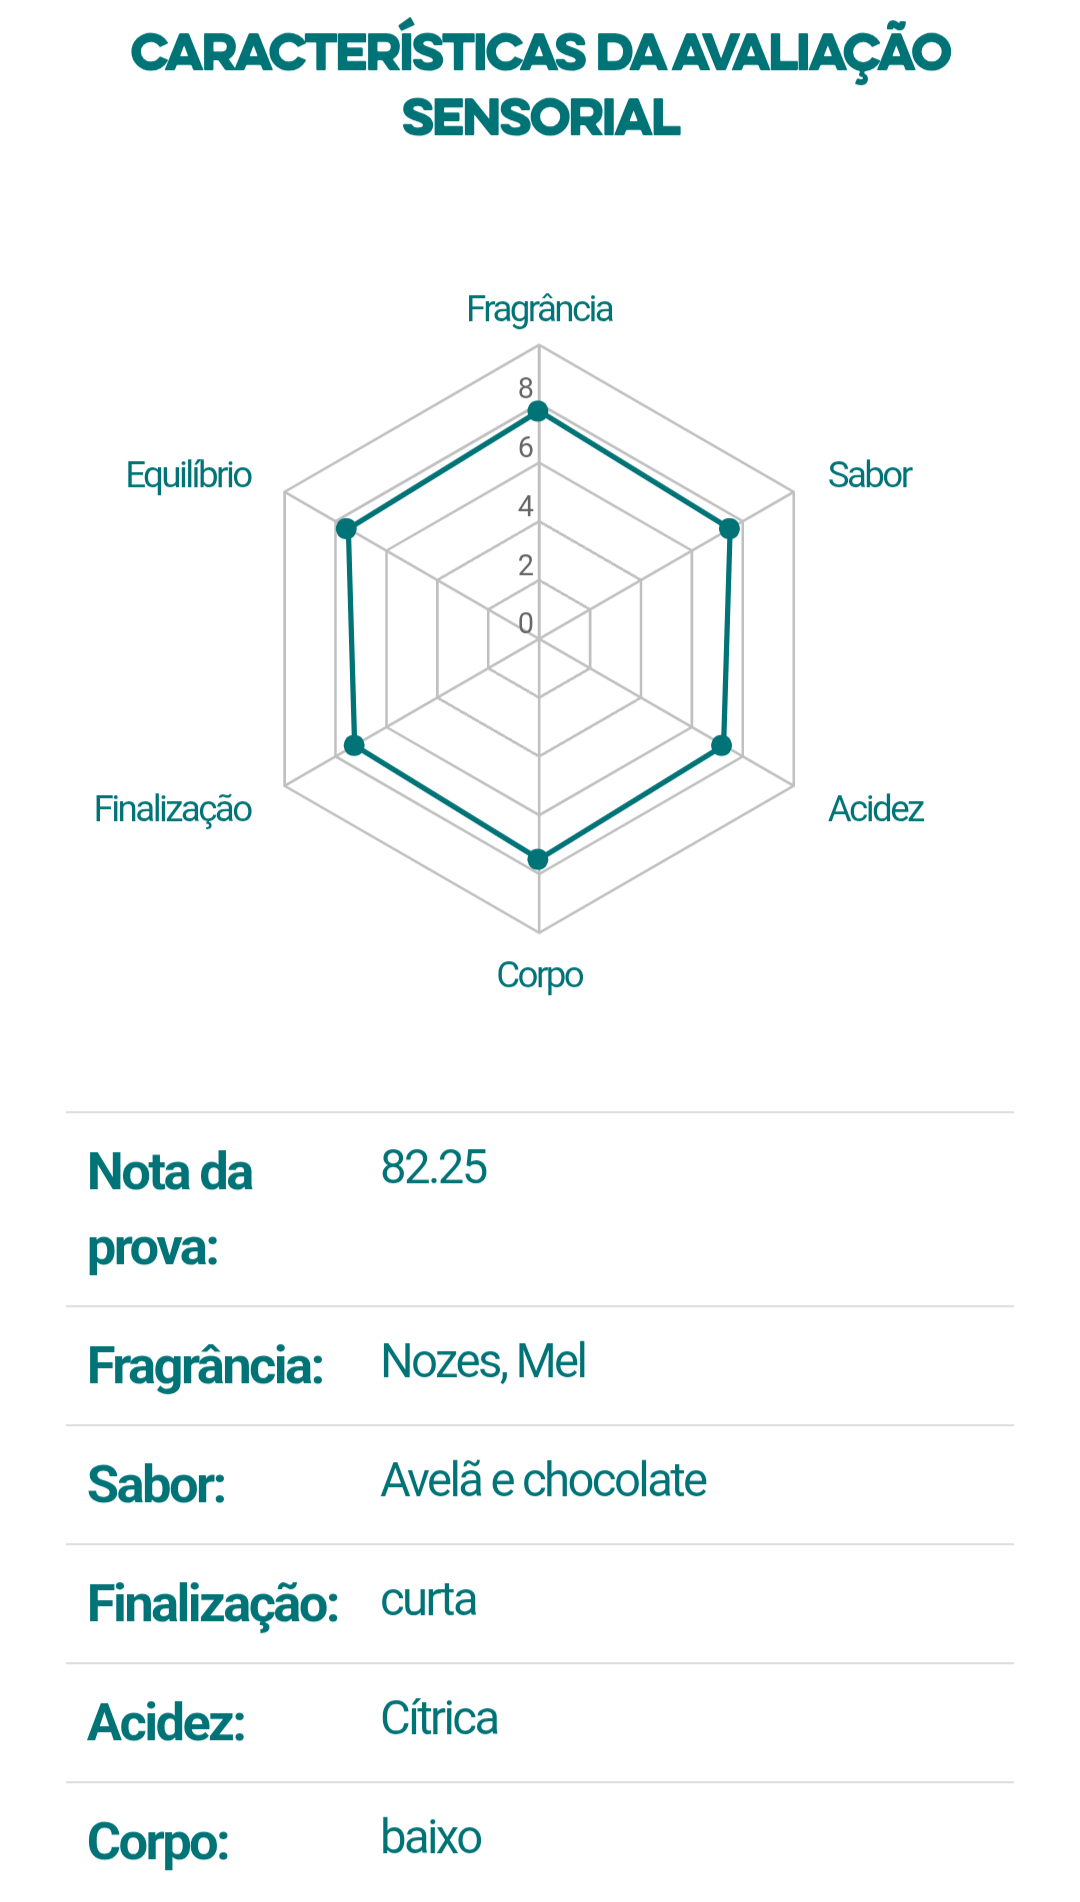Viewport: 1080px width, 1902px height.
Task: Click the baixo body value
Action: click(x=431, y=1837)
